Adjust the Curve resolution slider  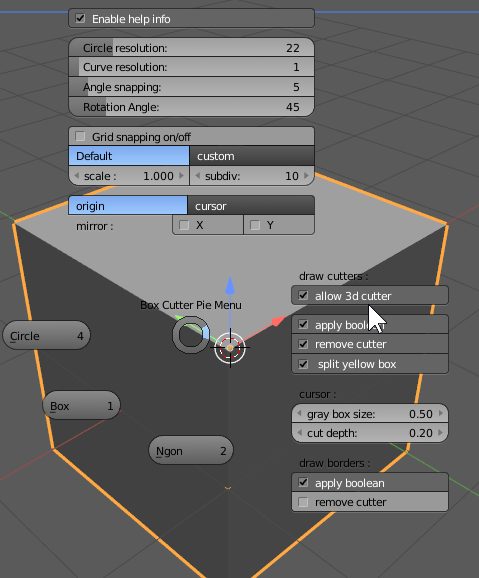click(x=191, y=67)
